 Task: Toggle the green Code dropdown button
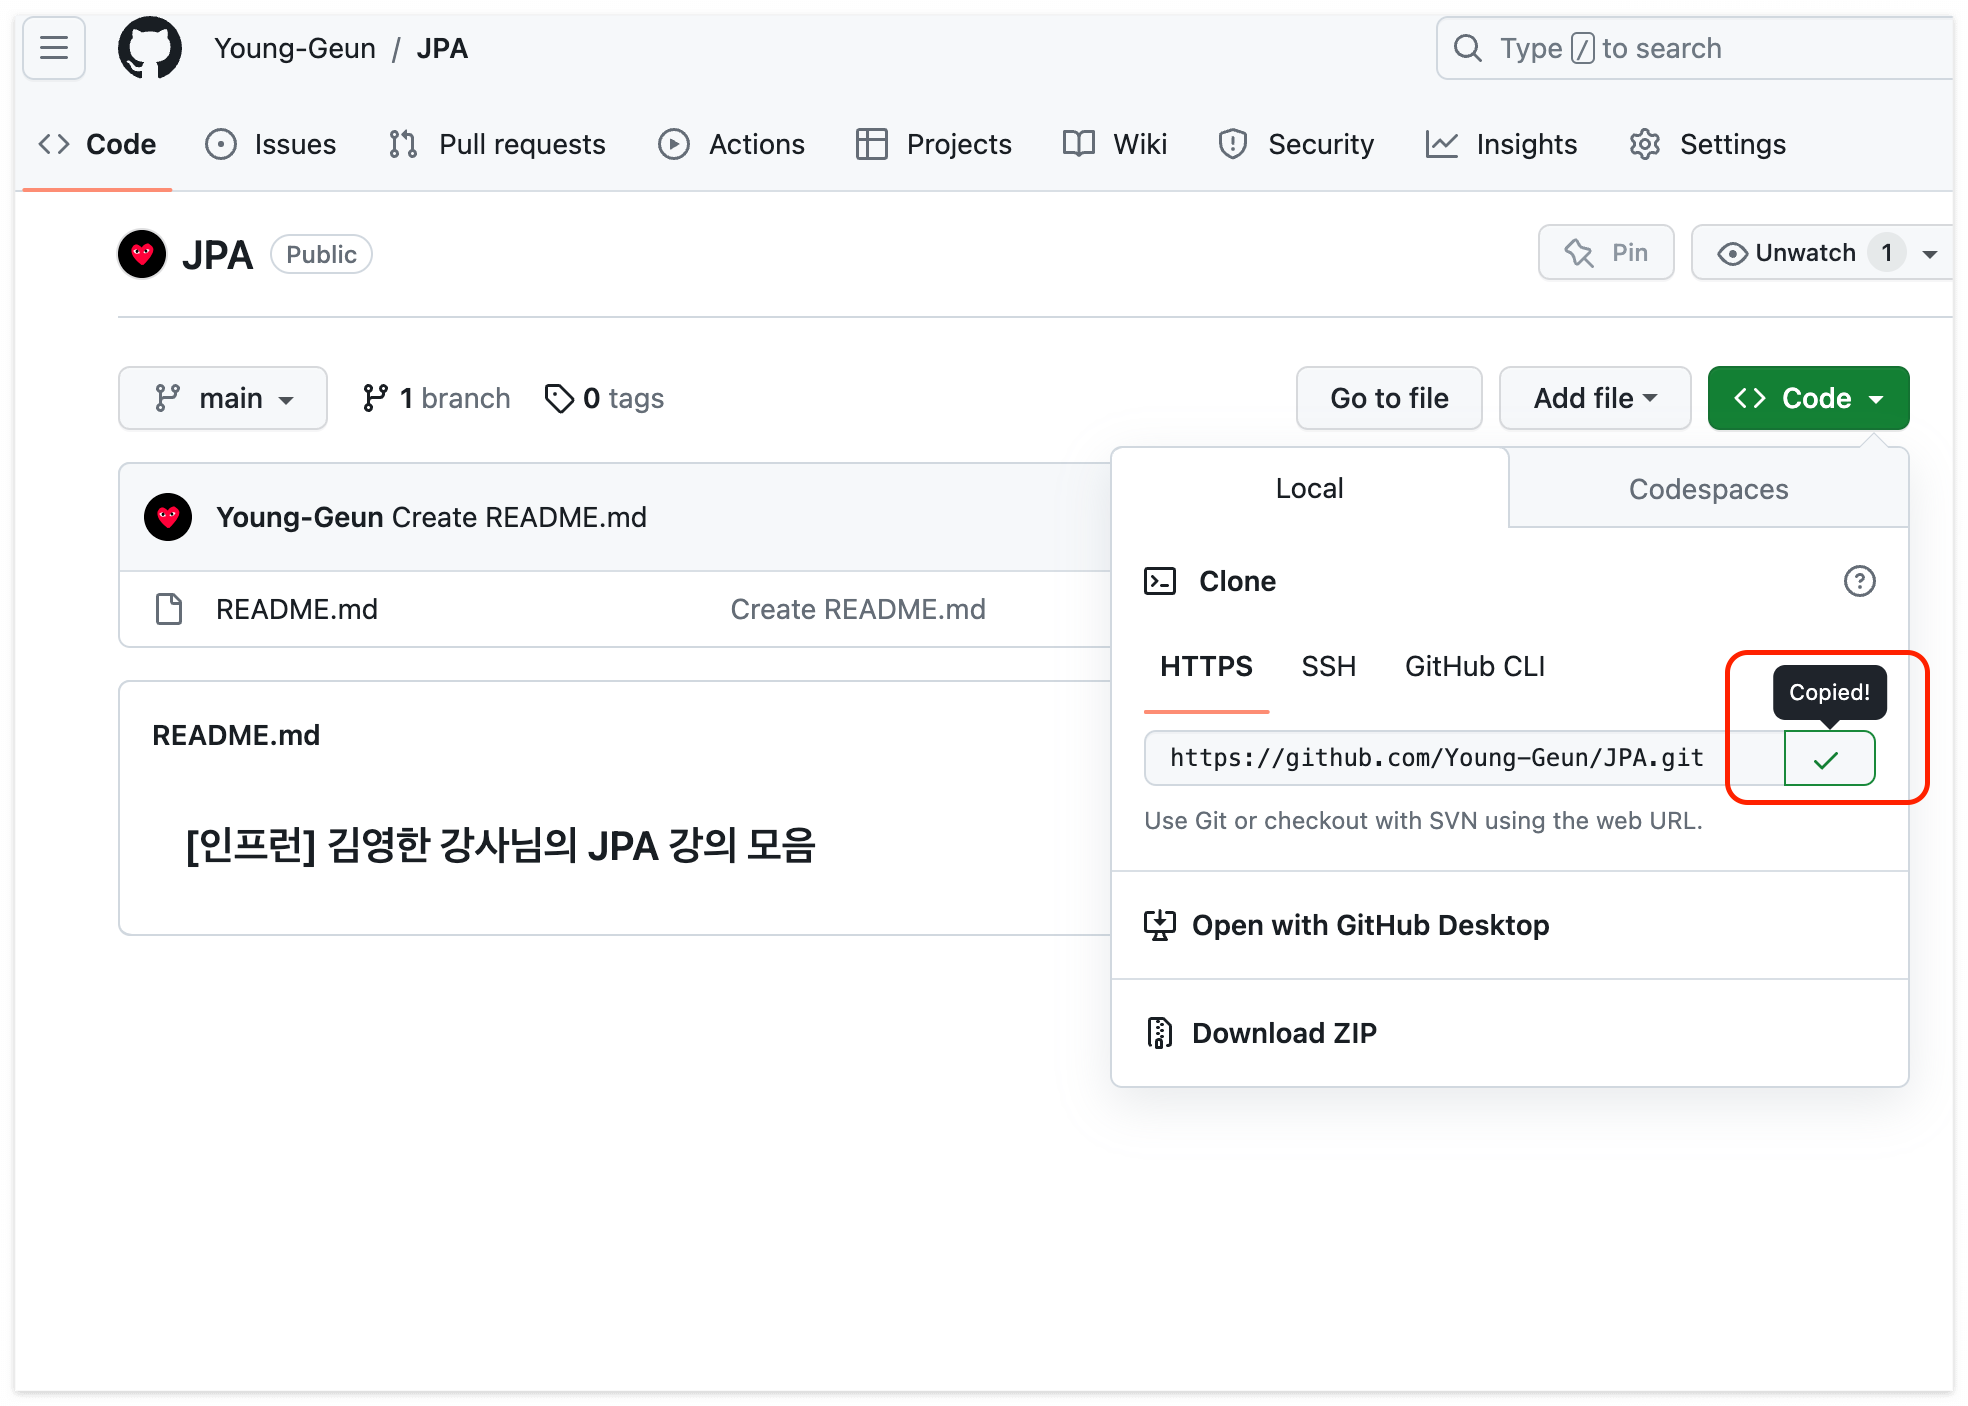click(x=1808, y=398)
